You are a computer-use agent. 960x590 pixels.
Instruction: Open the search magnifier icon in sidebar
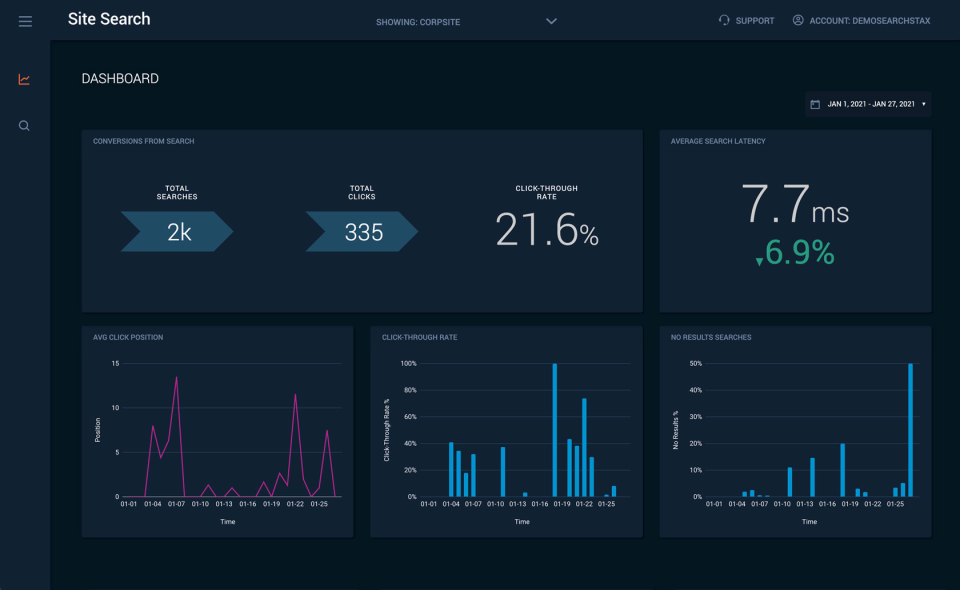click(x=24, y=125)
